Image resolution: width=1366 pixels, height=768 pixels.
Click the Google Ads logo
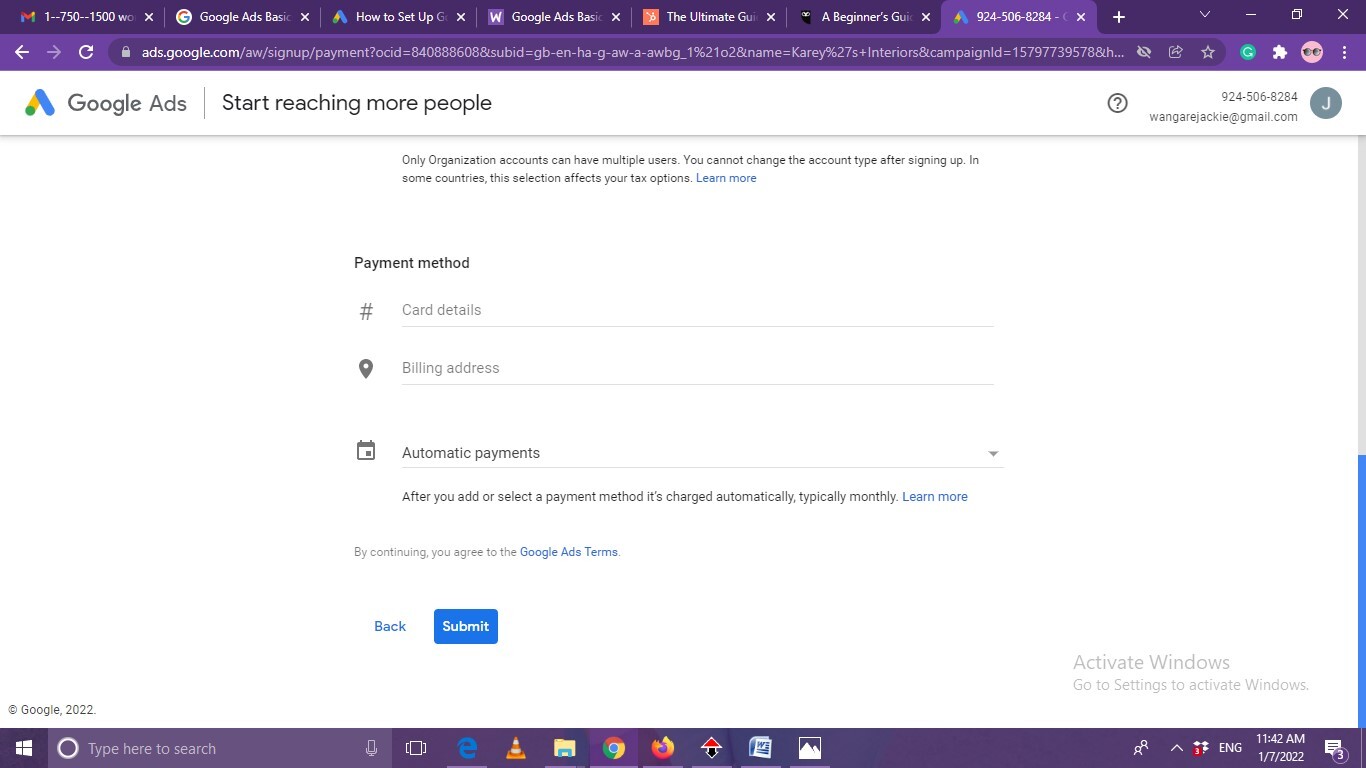(106, 103)
